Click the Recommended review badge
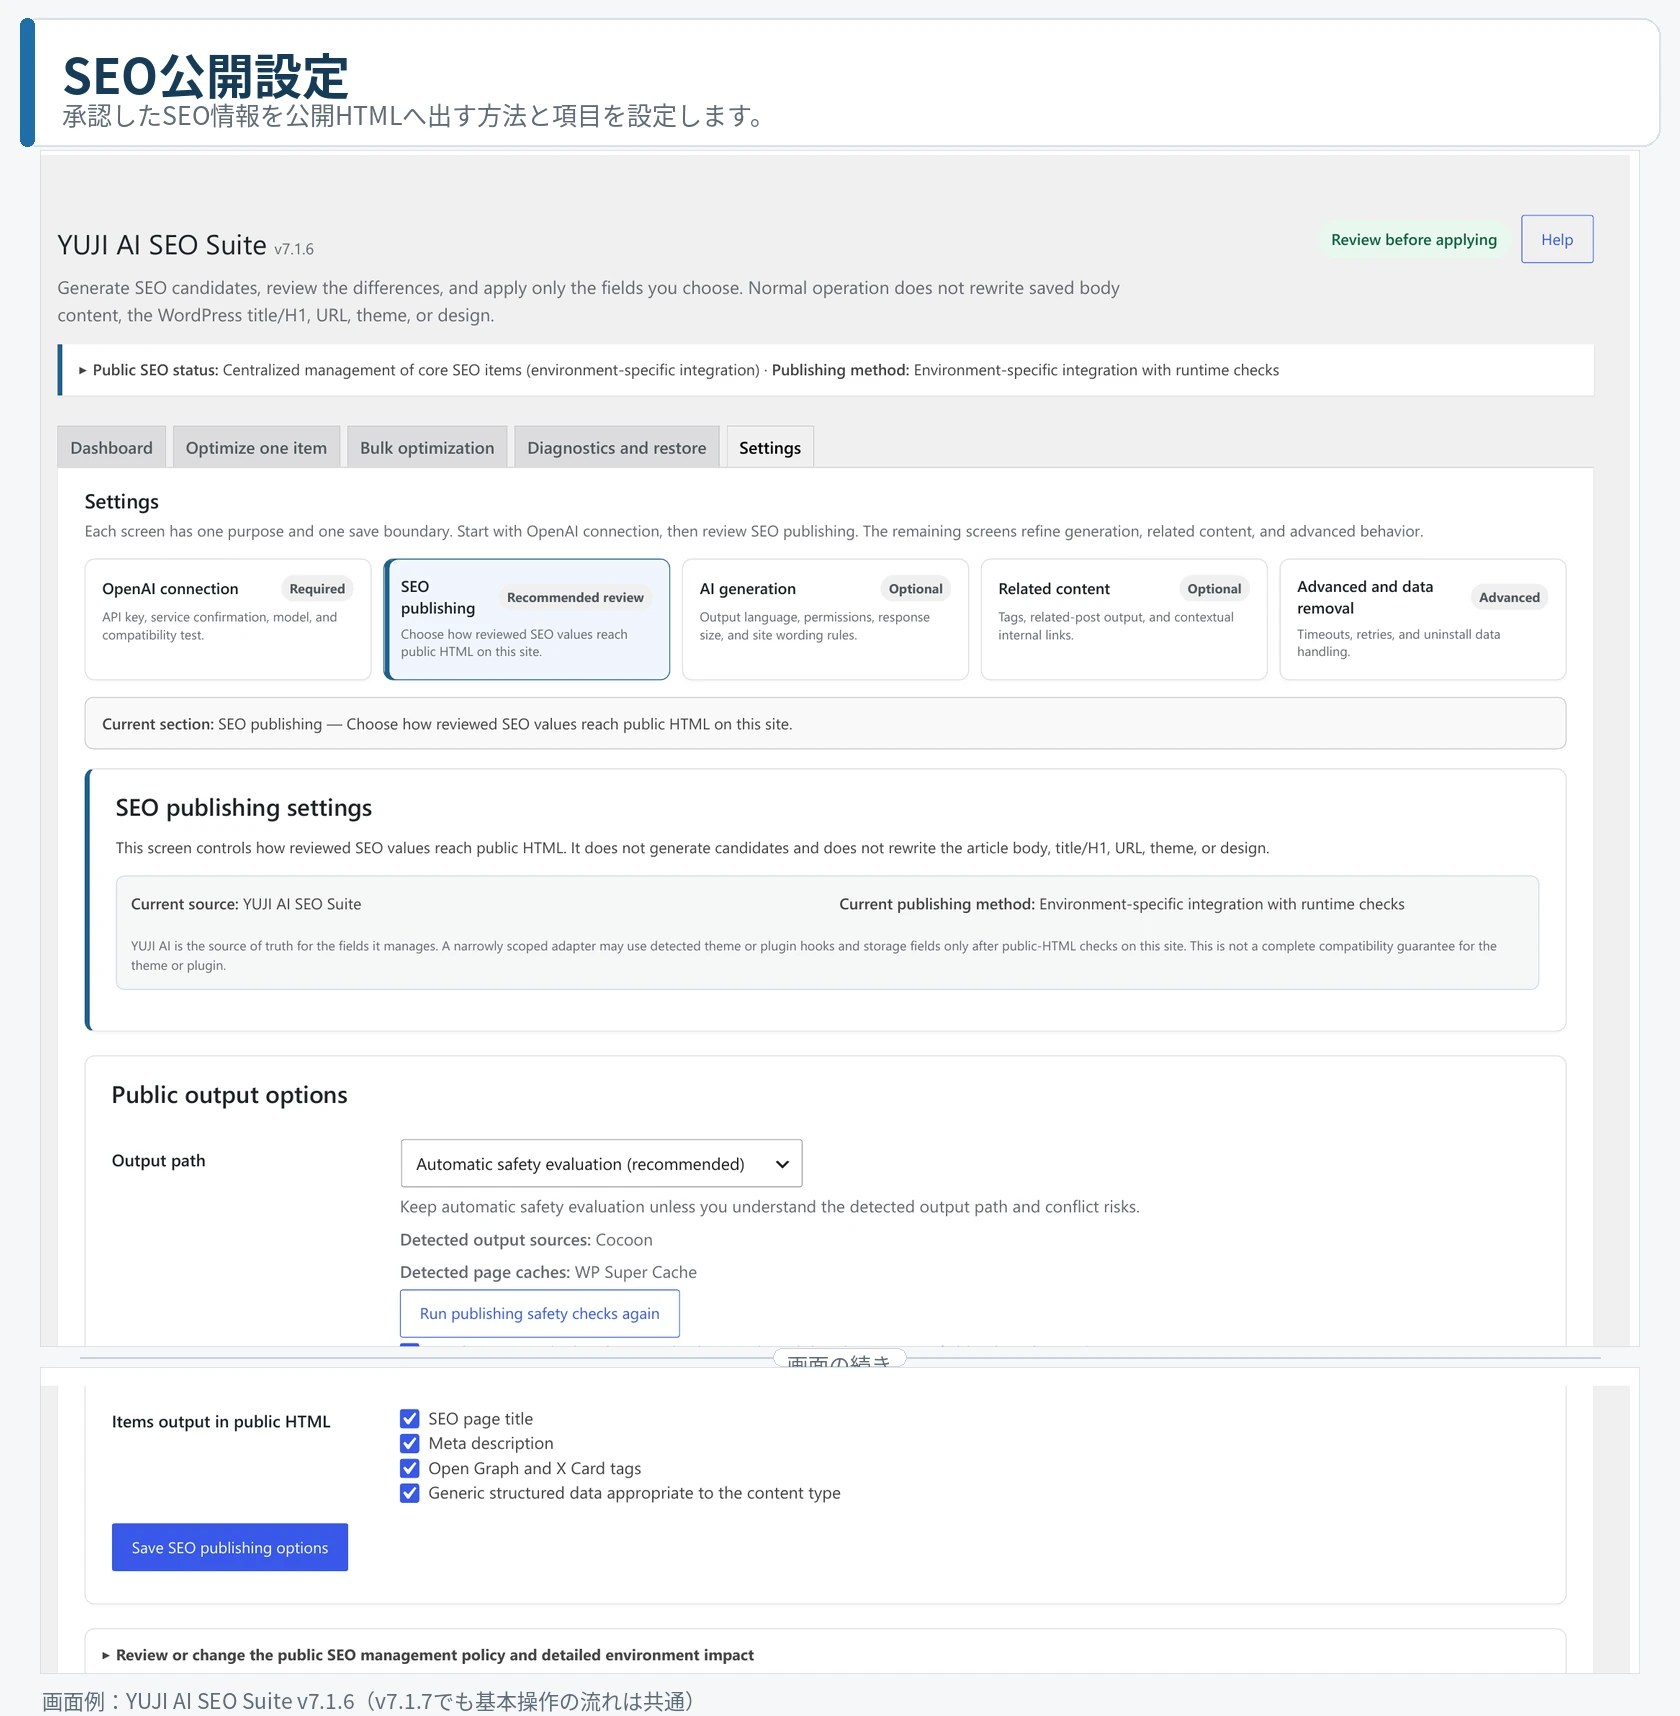 tap(575, 597)
